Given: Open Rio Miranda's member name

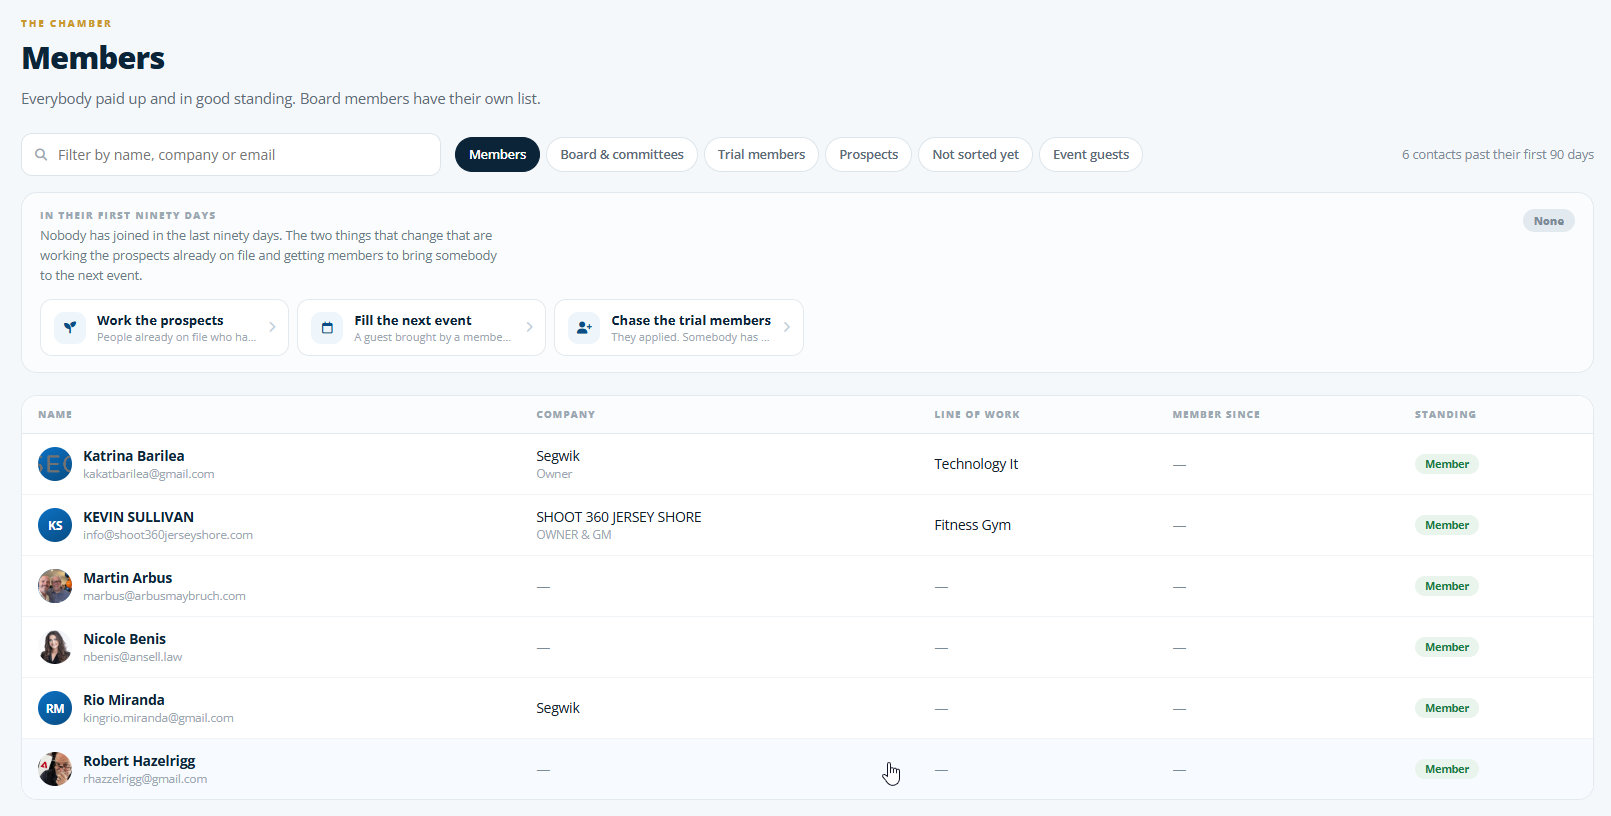Looking at the screenshot, I should point(124,700).
